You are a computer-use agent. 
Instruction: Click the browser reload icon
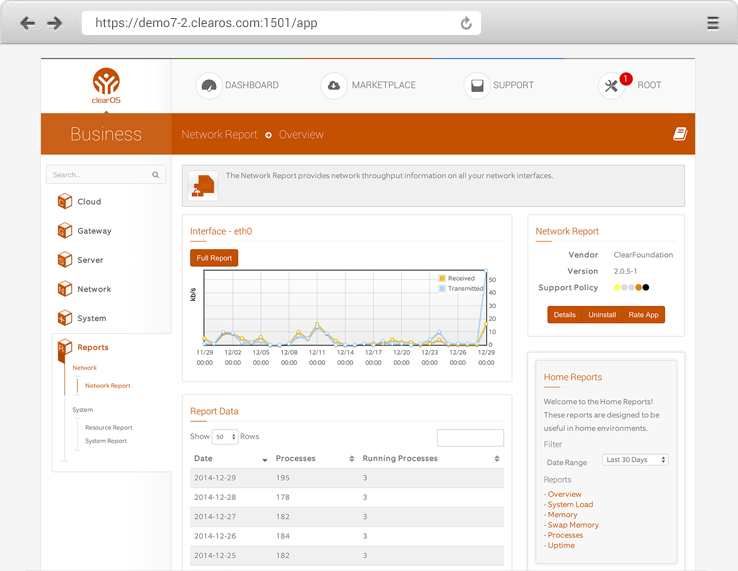[466, 23]
